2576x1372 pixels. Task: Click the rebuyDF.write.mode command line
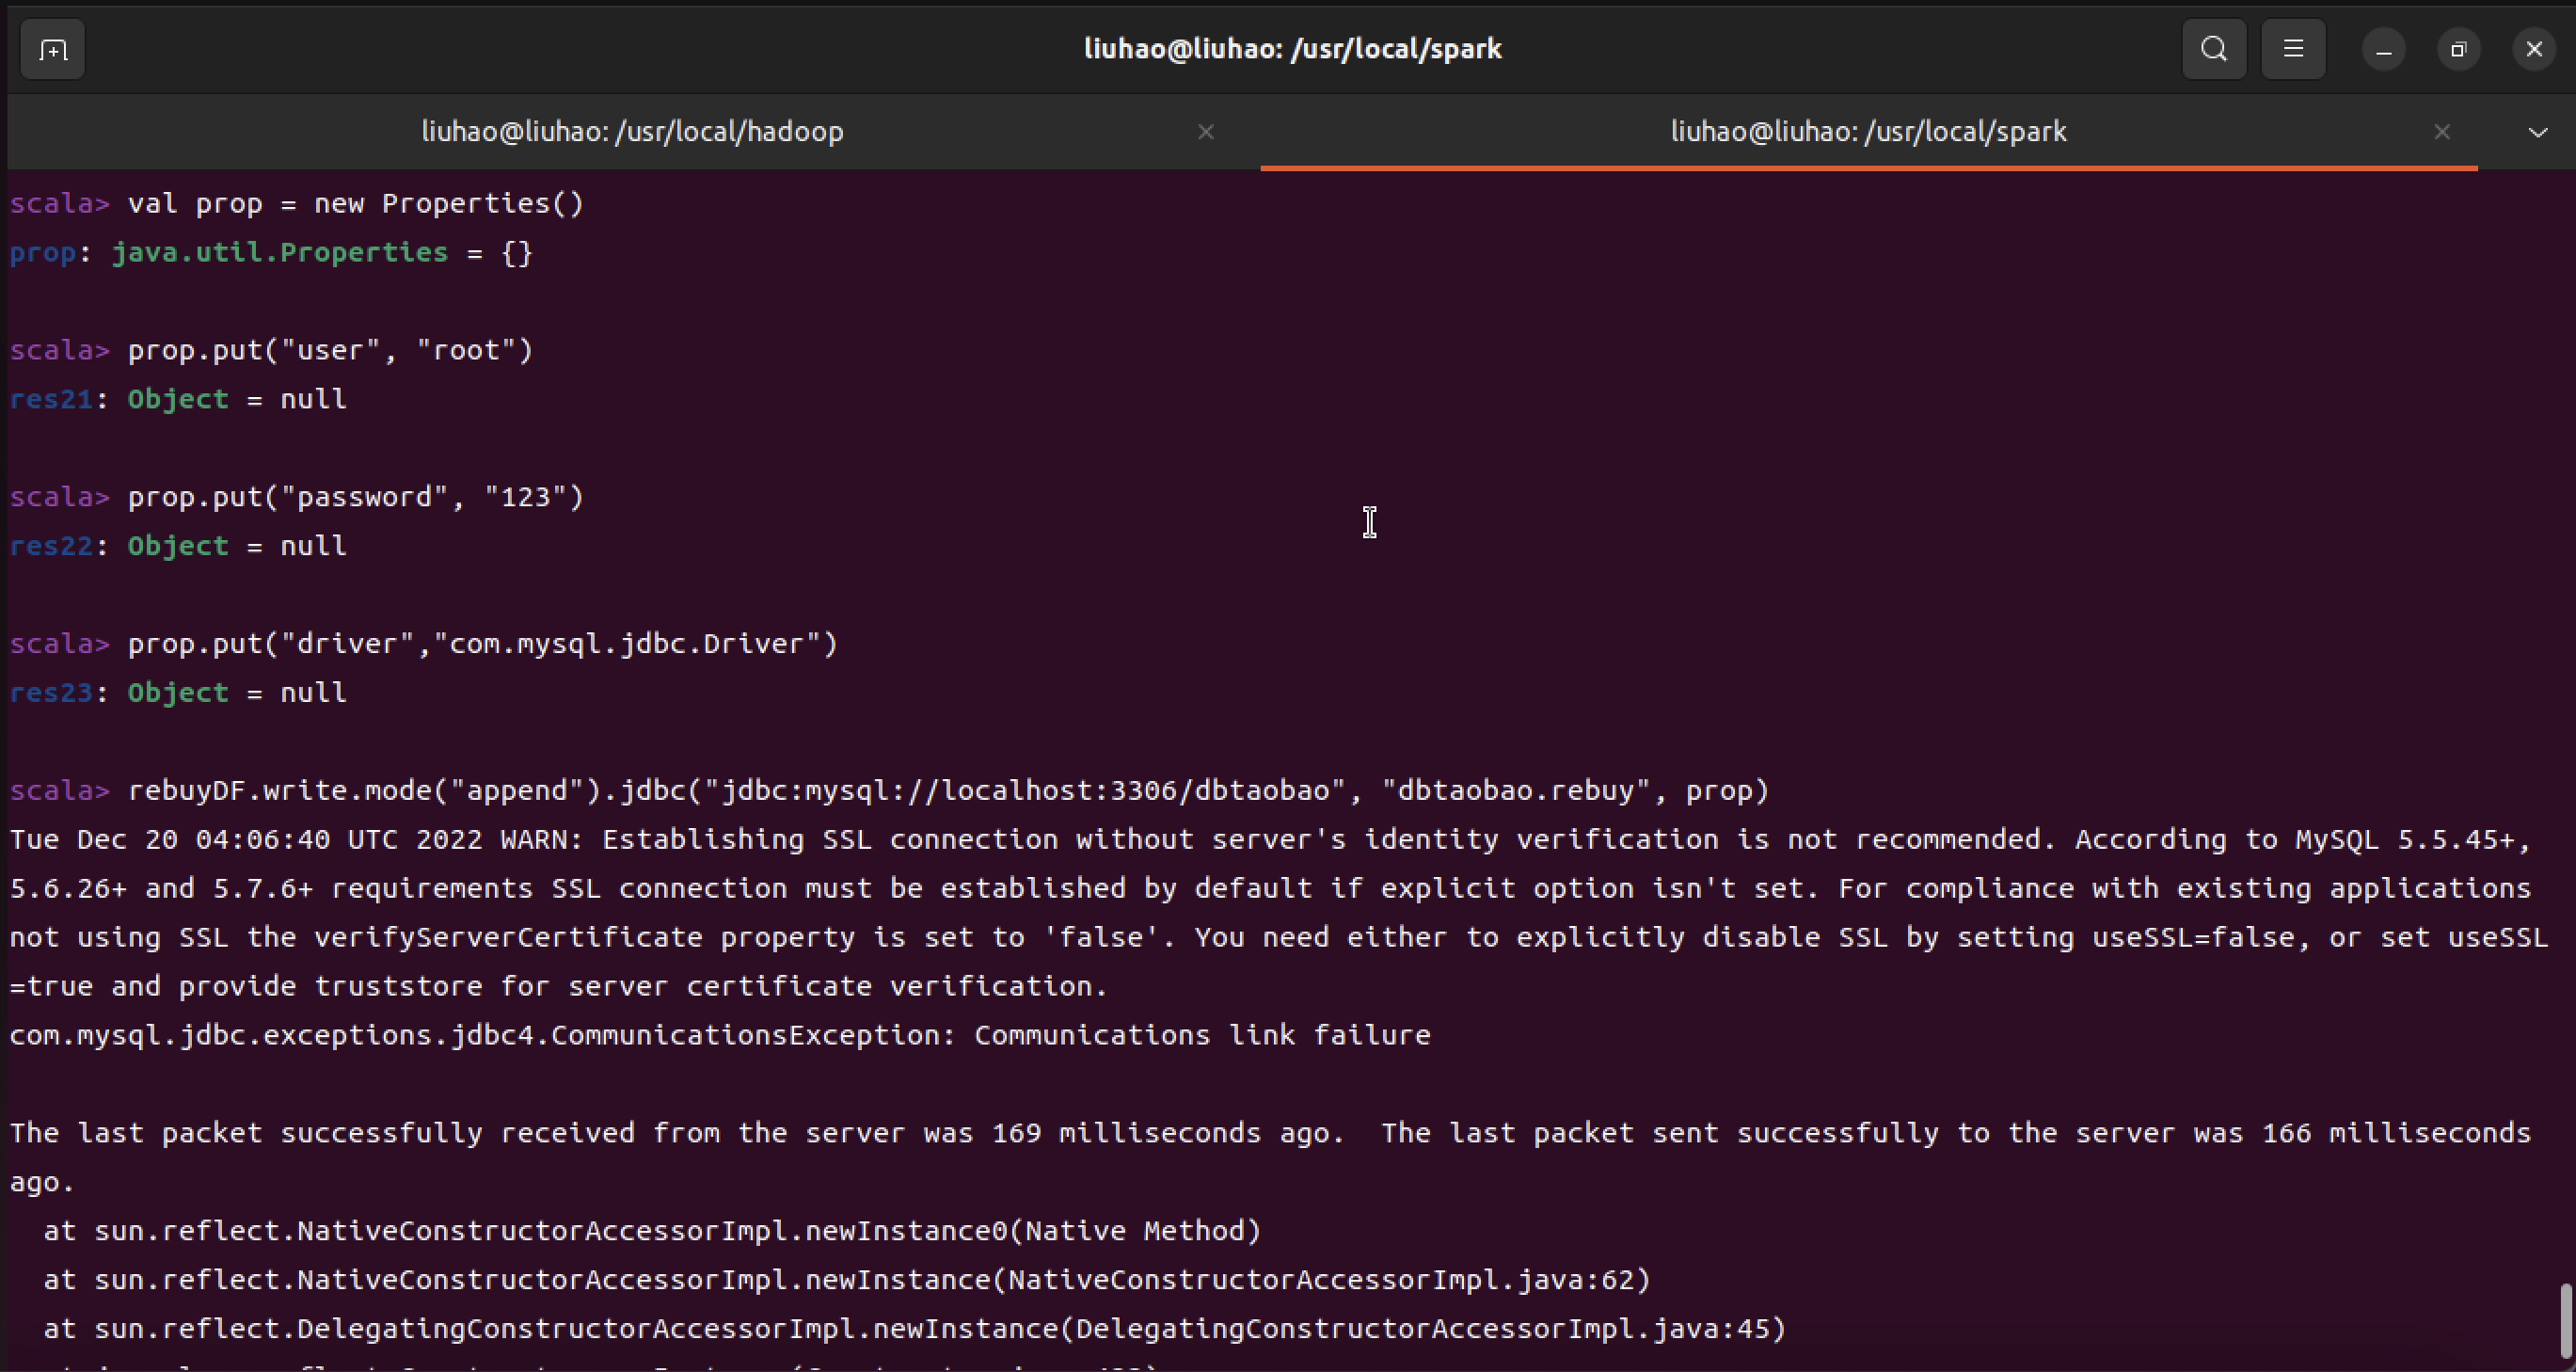coord(947,791)
